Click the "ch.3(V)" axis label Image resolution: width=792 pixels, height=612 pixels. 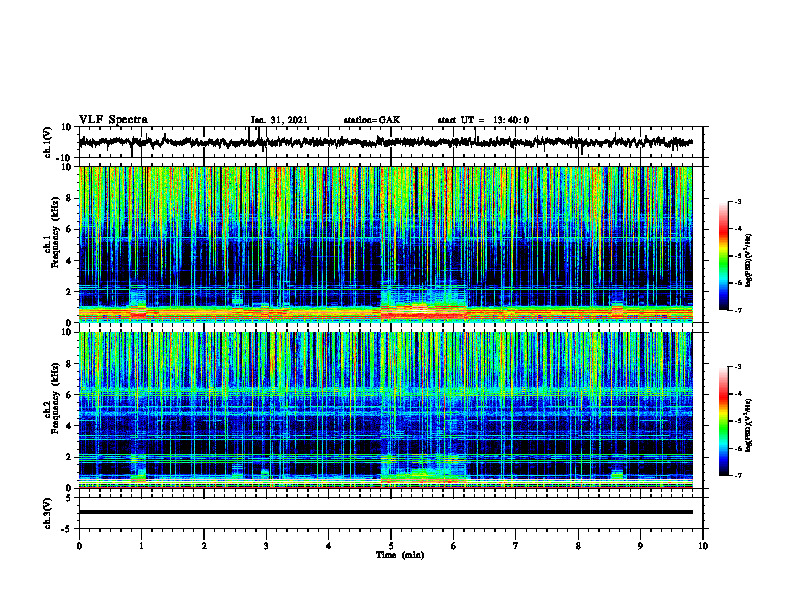48,514
